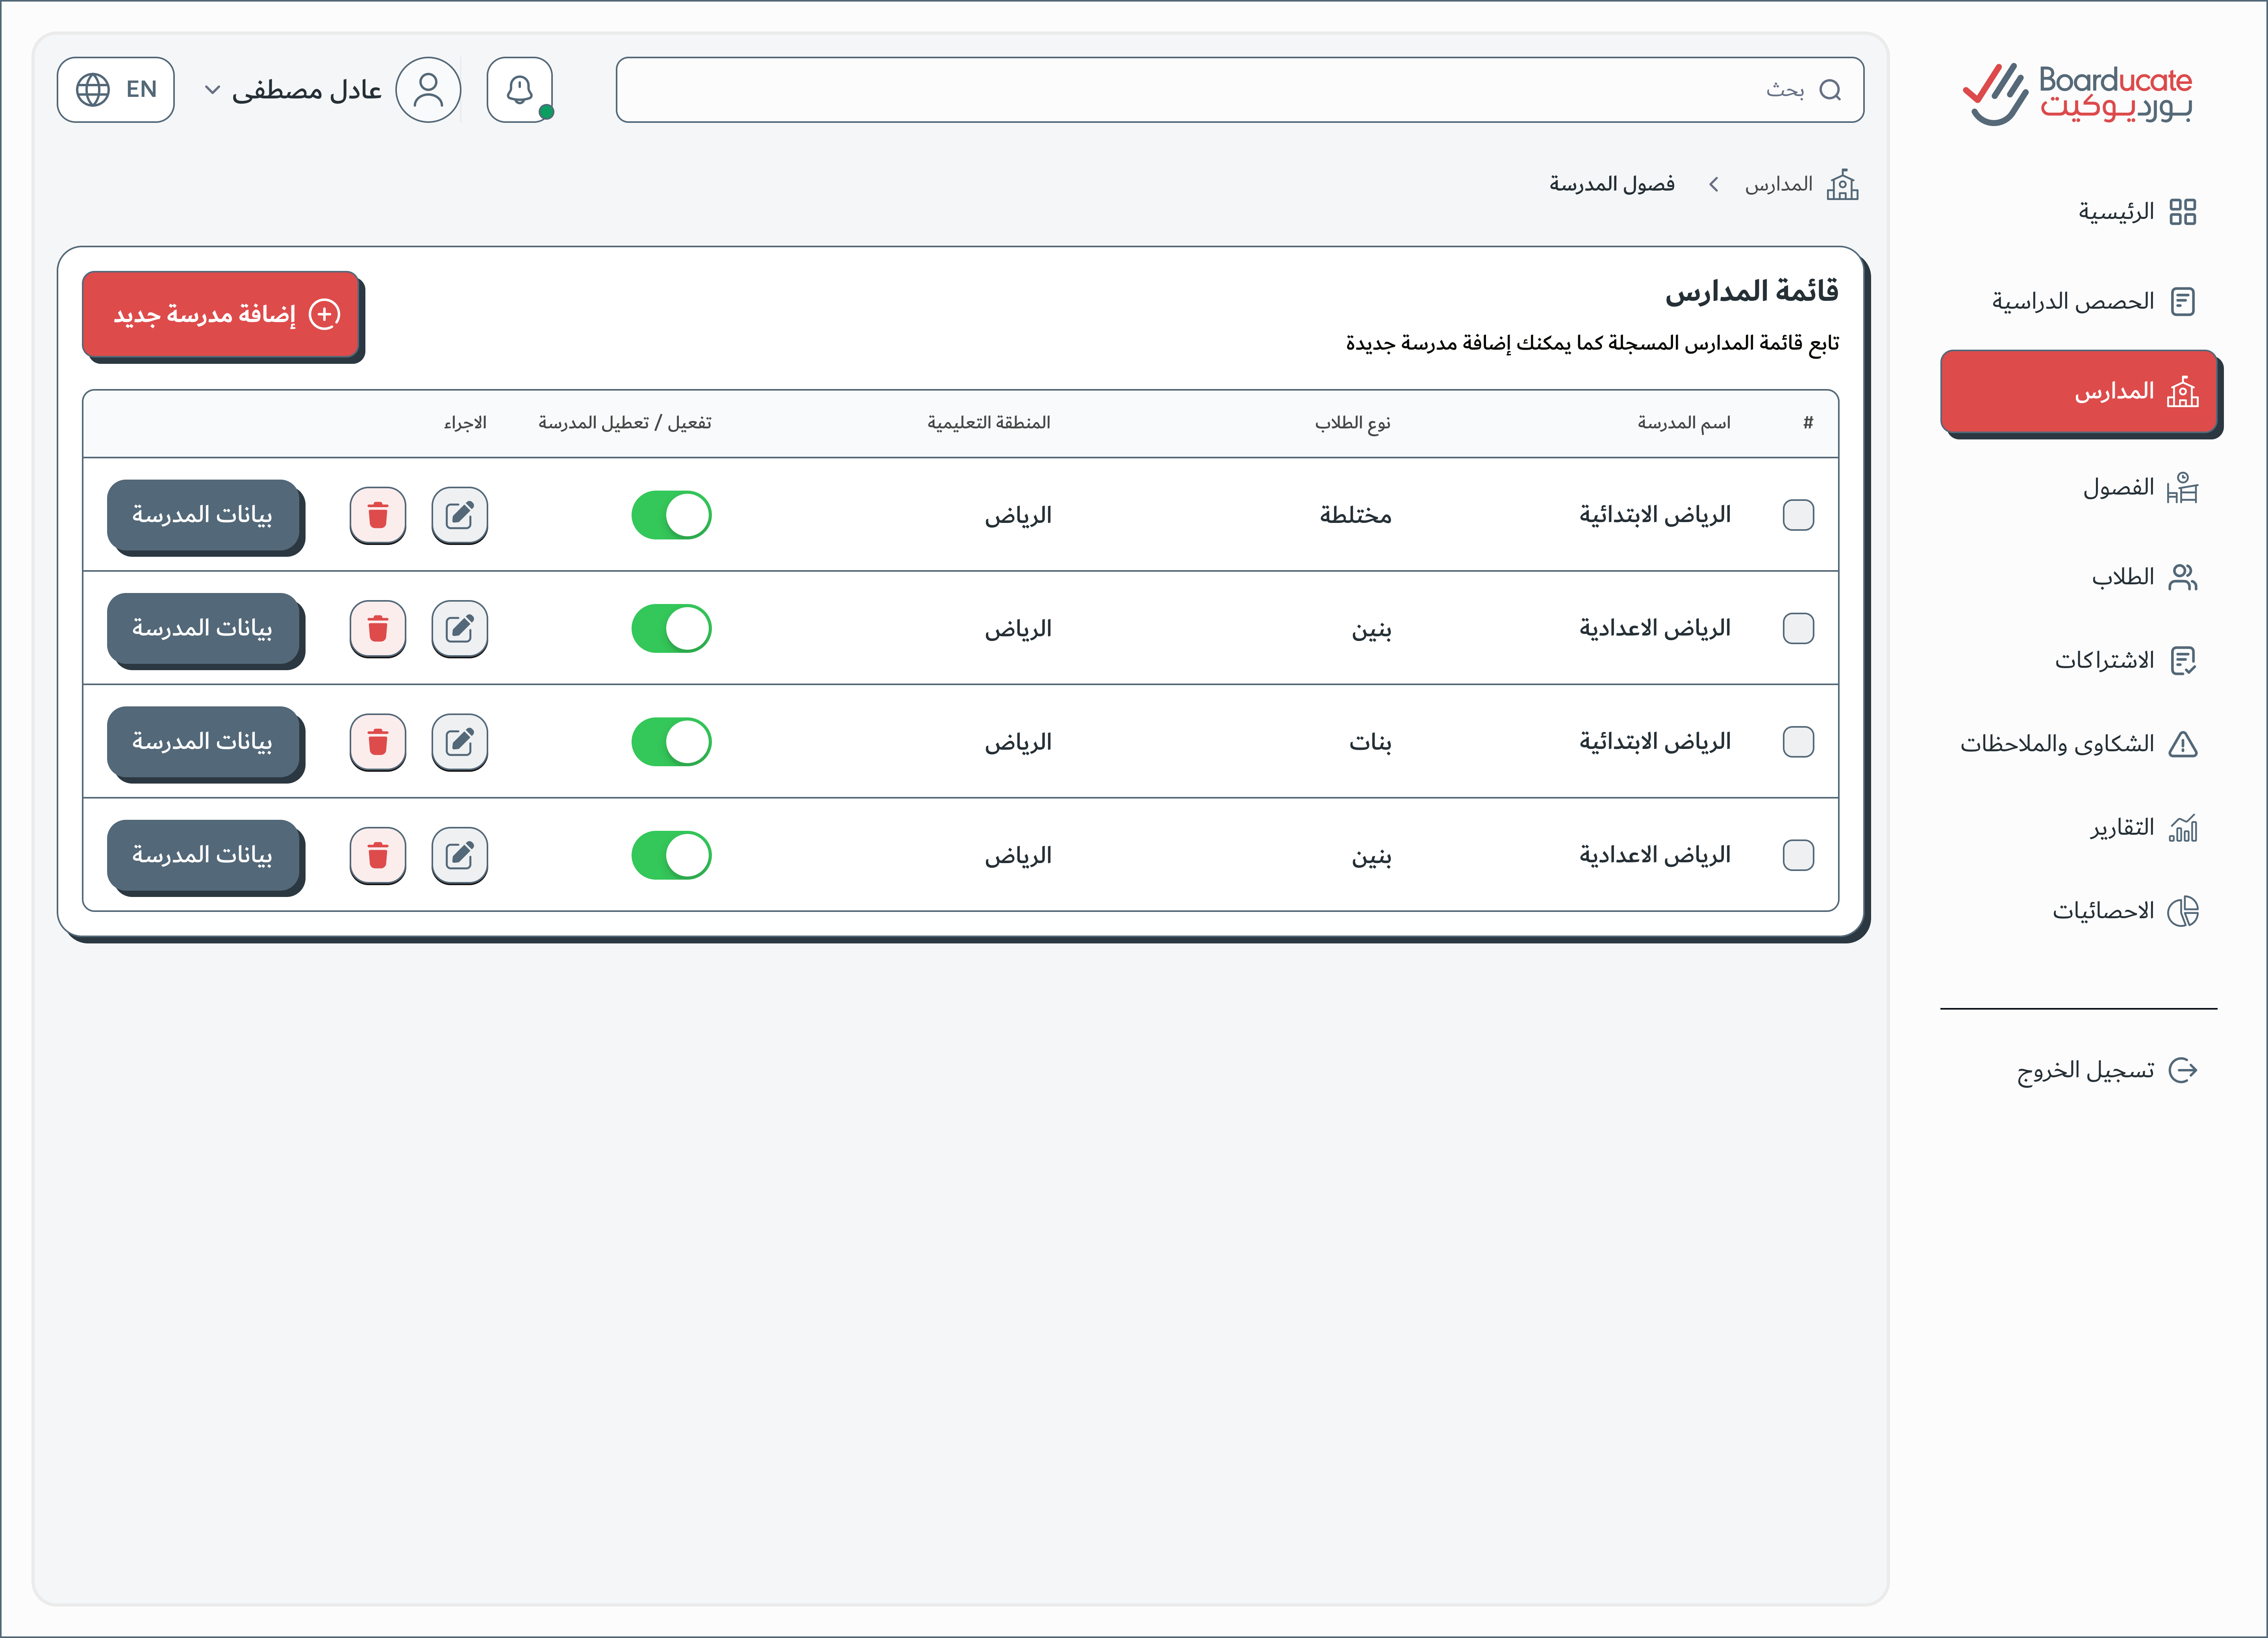Click the اسم المدرسة column header

pyautogui.click(x=1684, y=423)
